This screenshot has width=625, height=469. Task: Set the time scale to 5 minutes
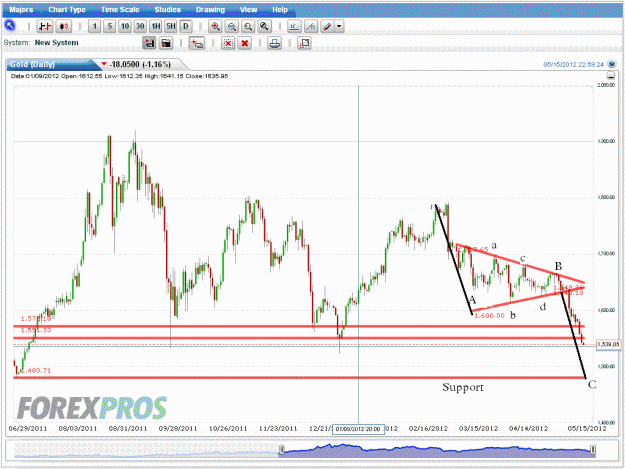click(x=110, y=27)
